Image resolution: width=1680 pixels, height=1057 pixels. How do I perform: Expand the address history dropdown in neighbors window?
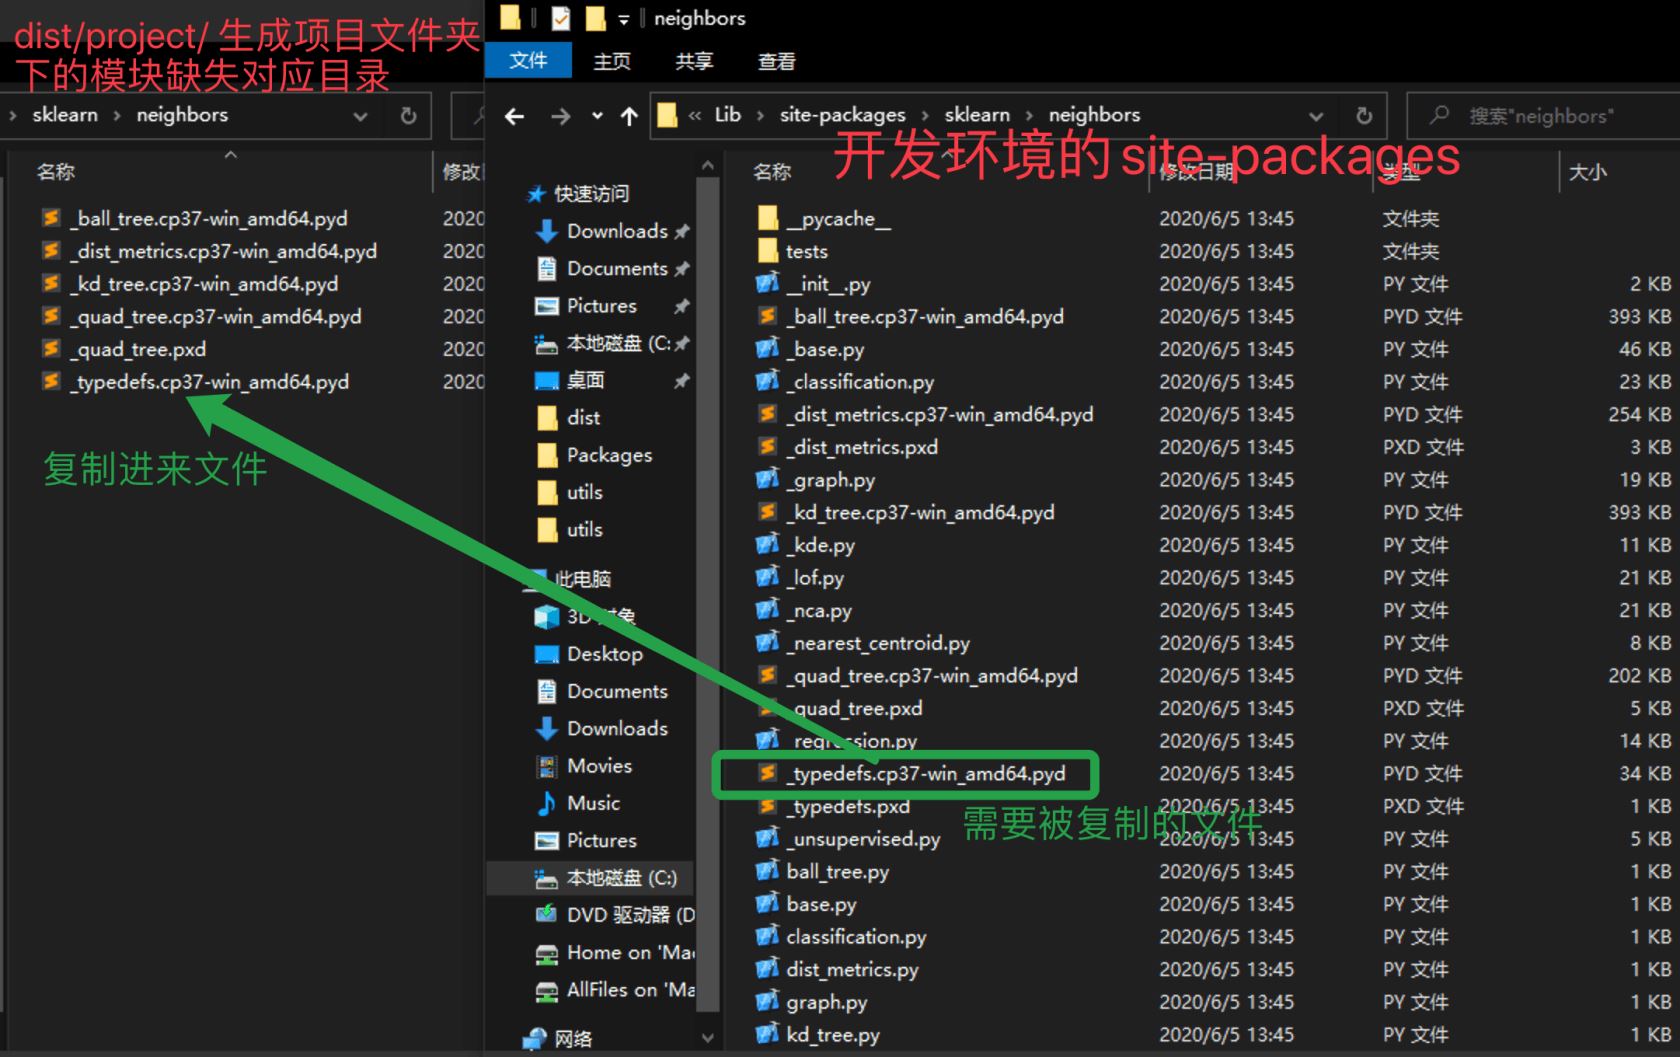point(1316,116)
